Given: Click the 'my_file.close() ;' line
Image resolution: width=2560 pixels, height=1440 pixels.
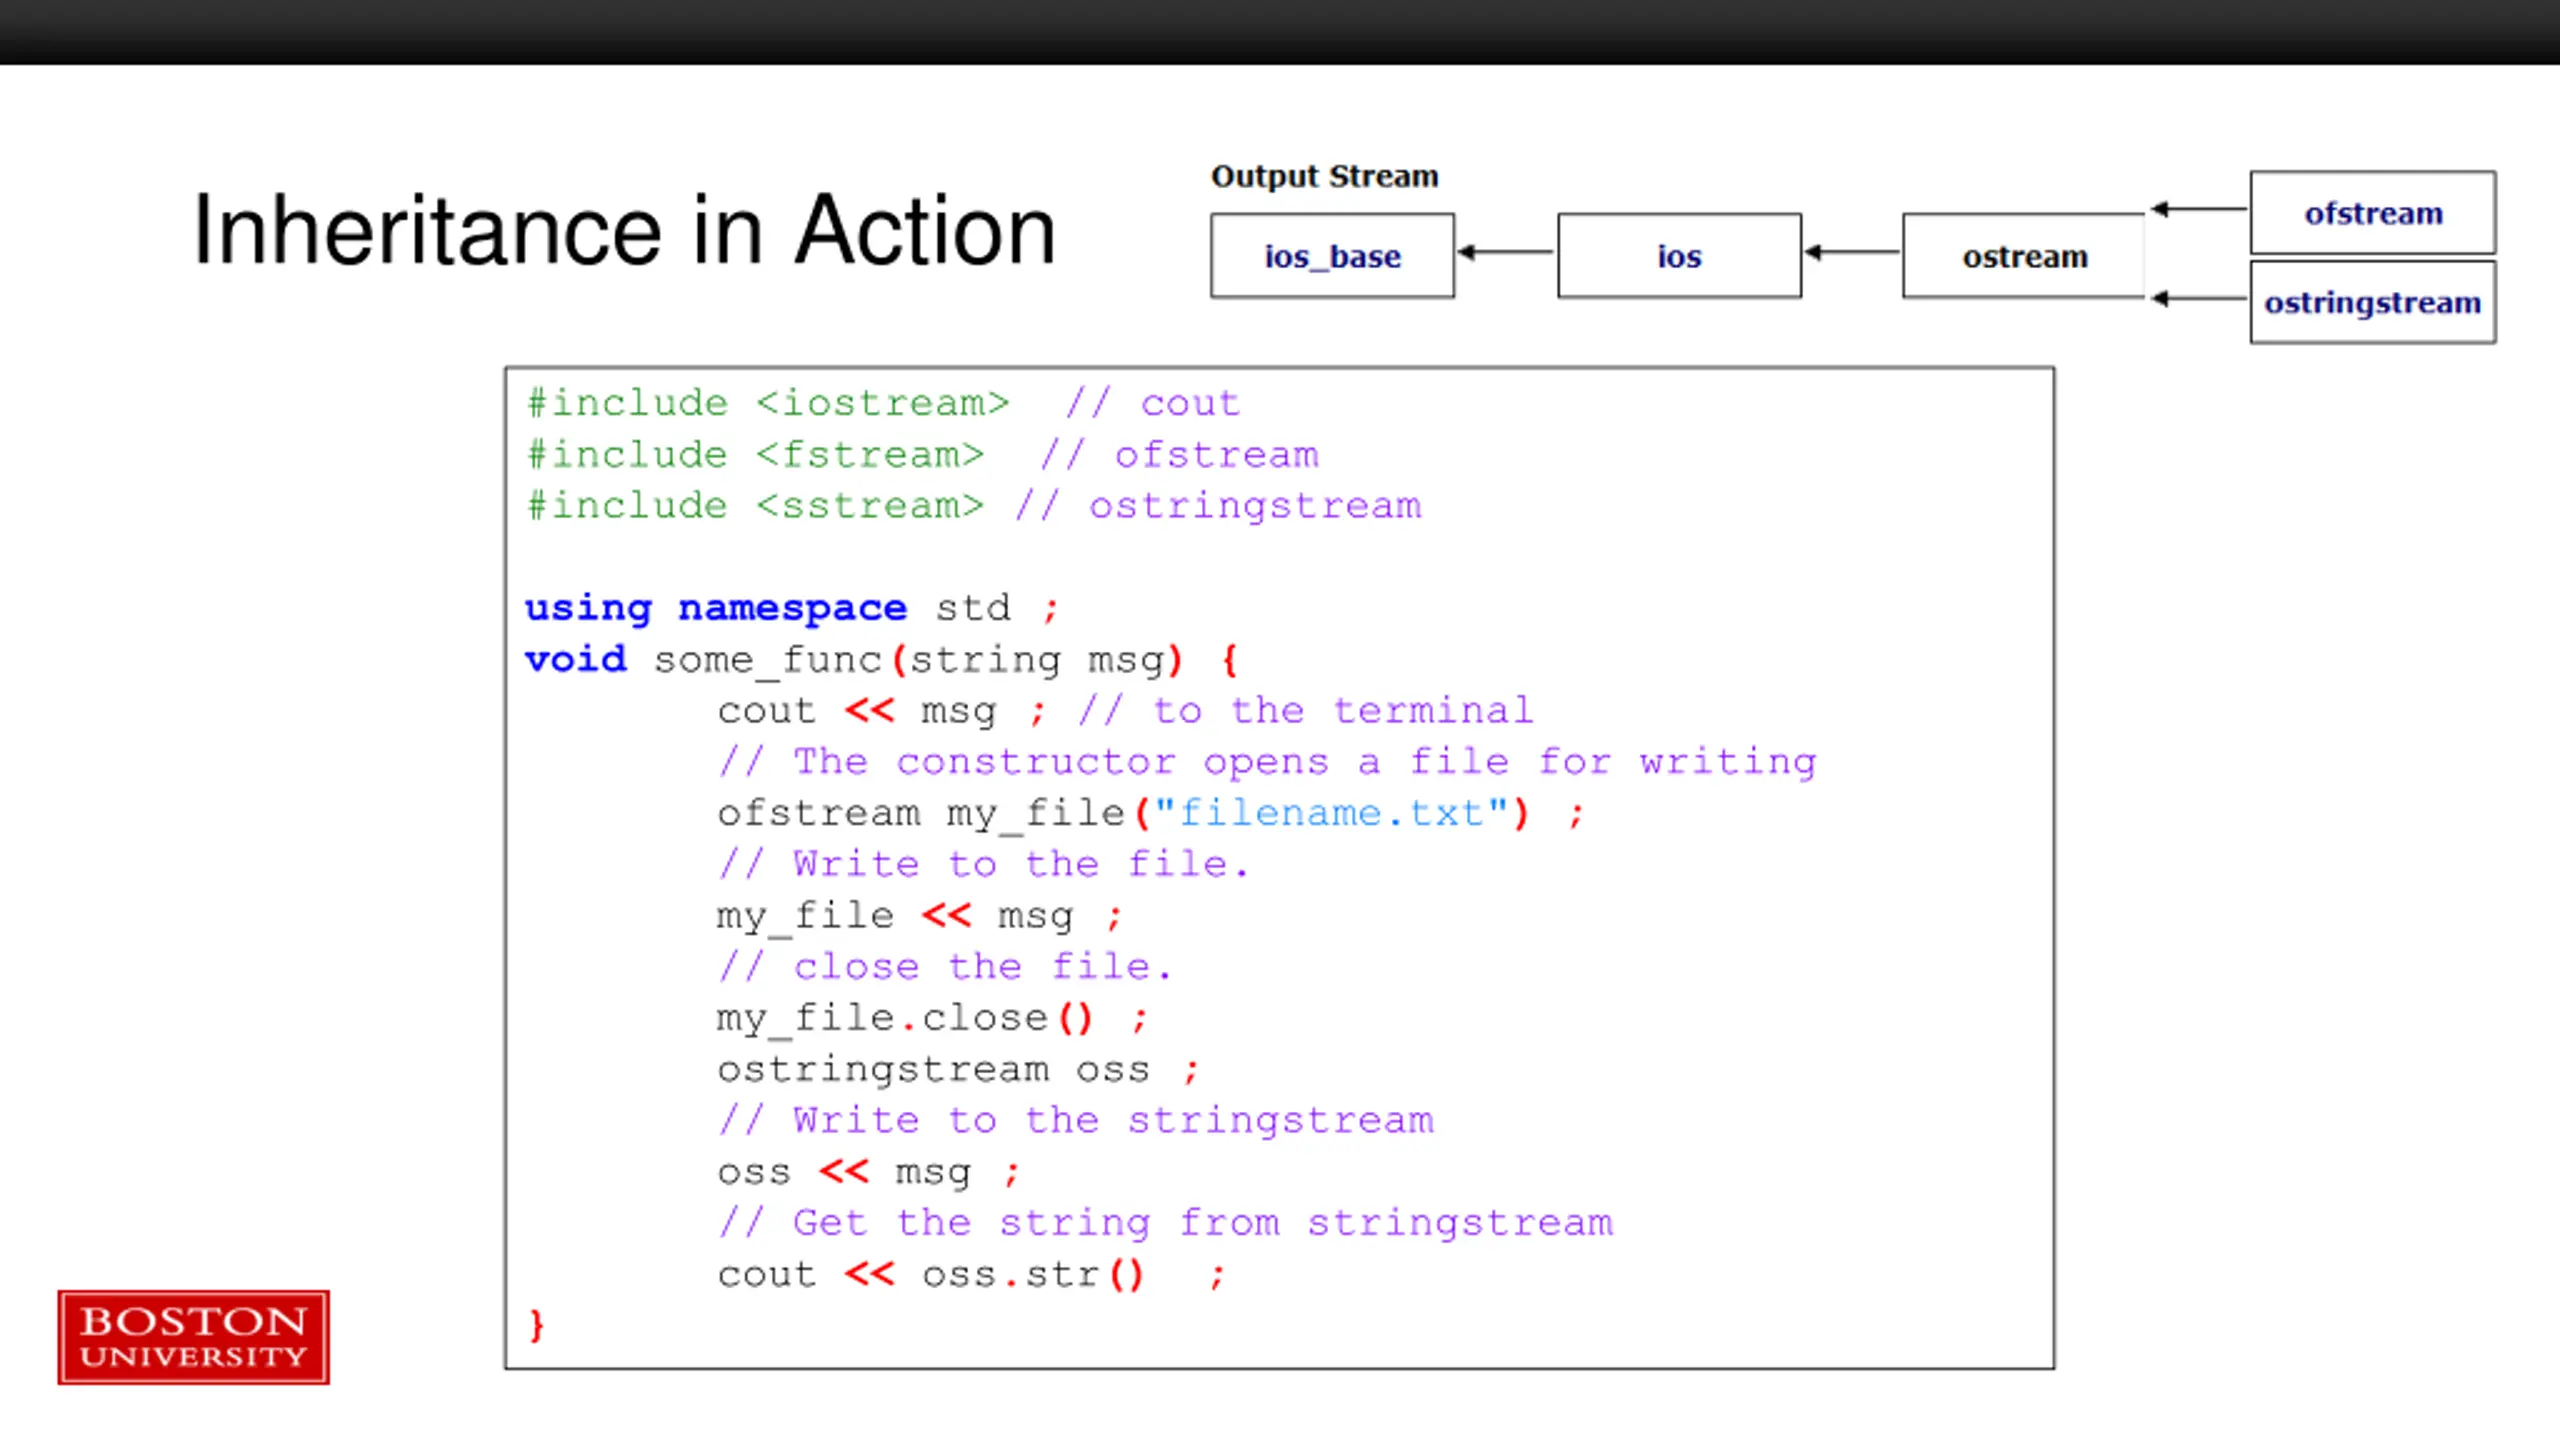Looking at the screenshot, I should click(x=932, y=1019).
